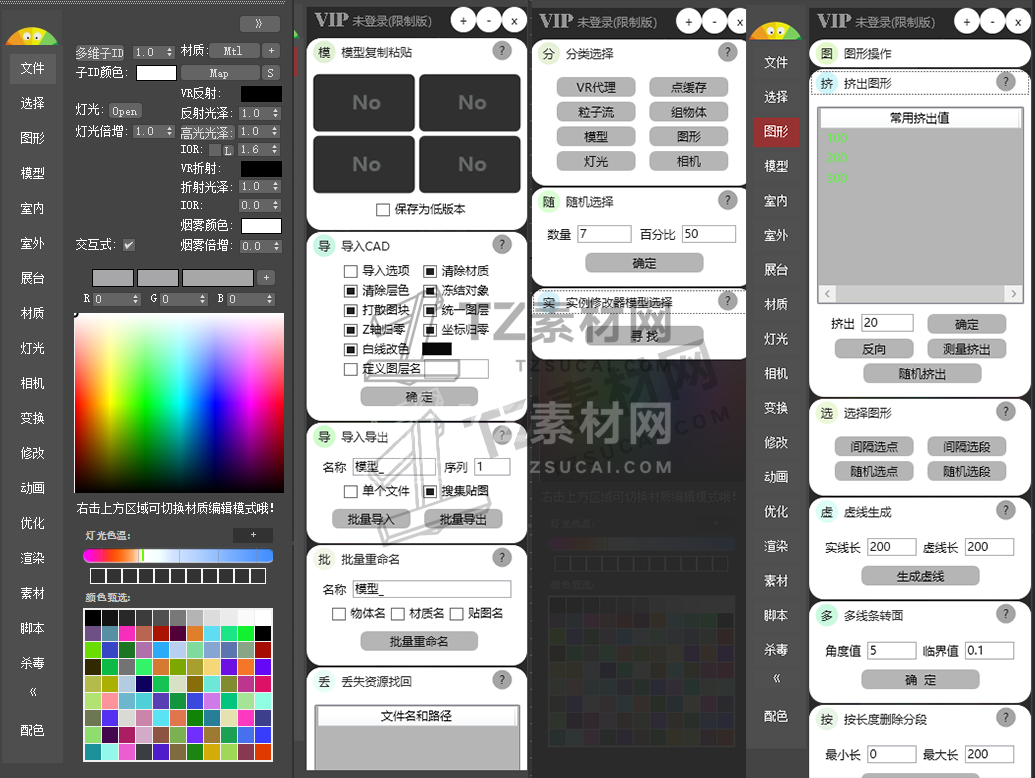Open help for 导入CAD panel
This screenshot has height=778, width=1035.
click(502, 245)
